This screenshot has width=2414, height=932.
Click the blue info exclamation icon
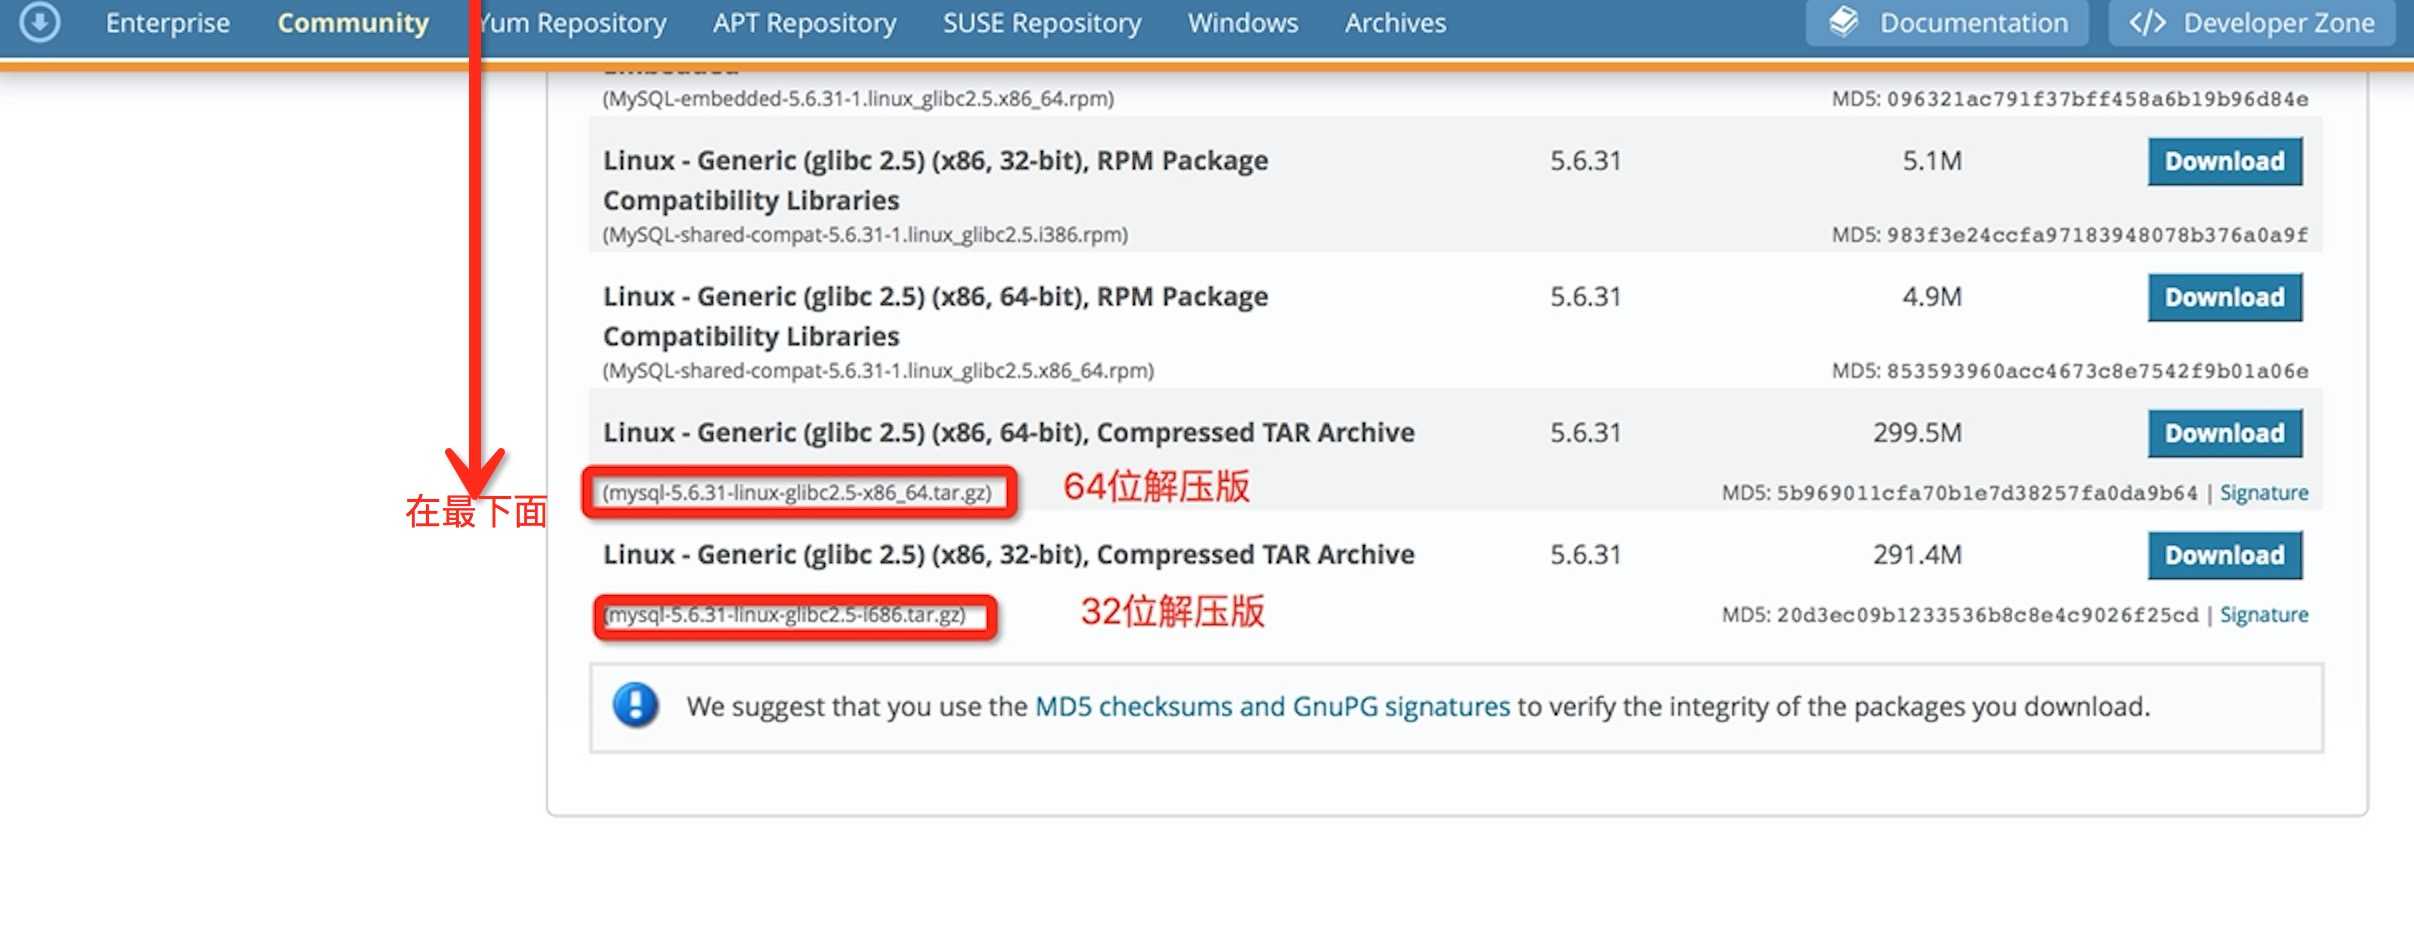point(635,705)
